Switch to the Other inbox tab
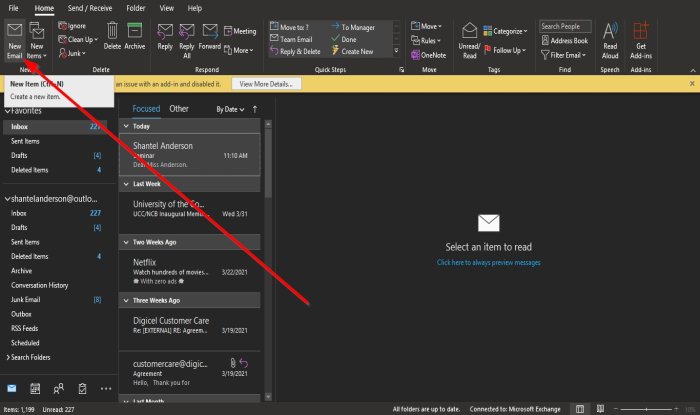 (x=179, y=109)
